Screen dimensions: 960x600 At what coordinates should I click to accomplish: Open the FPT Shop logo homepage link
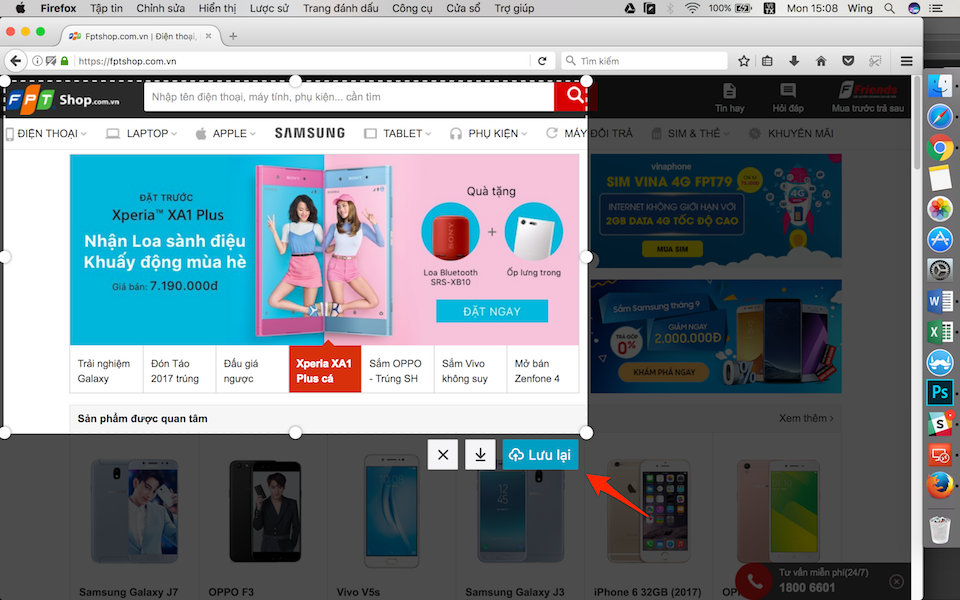64,99
